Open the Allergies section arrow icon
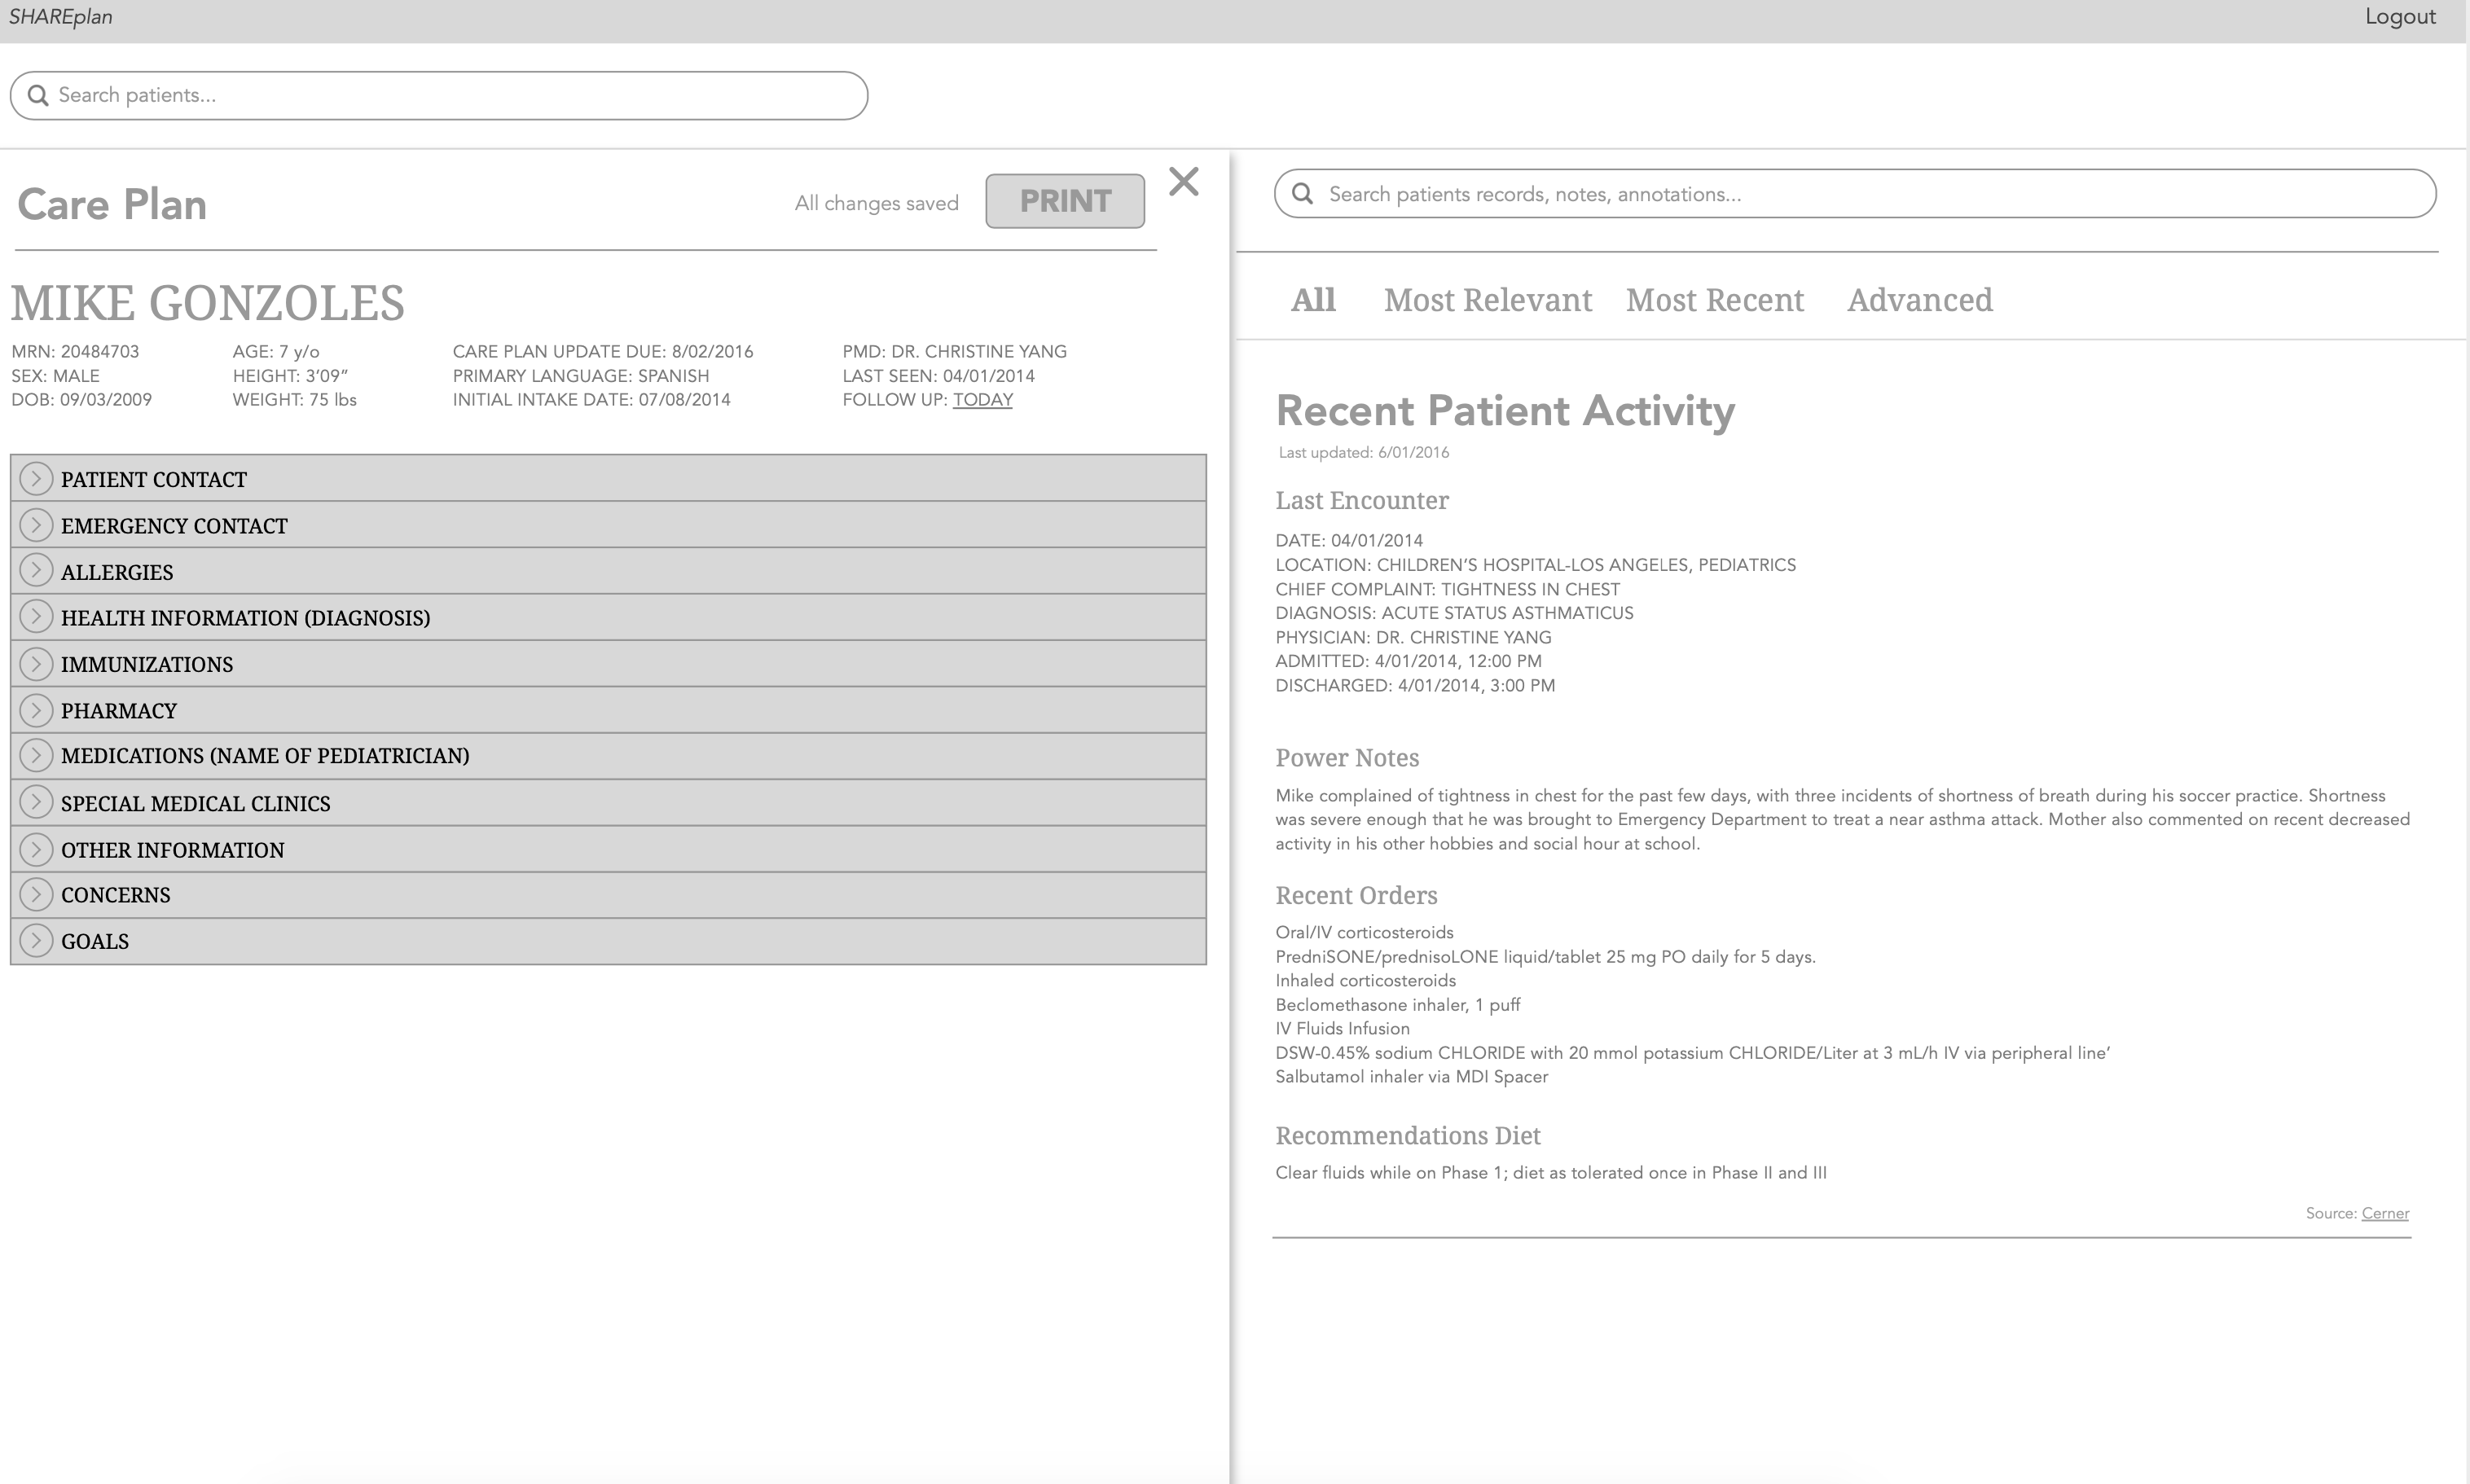The width and height of the screenshot is (2470, 1484). pos(36,571)
